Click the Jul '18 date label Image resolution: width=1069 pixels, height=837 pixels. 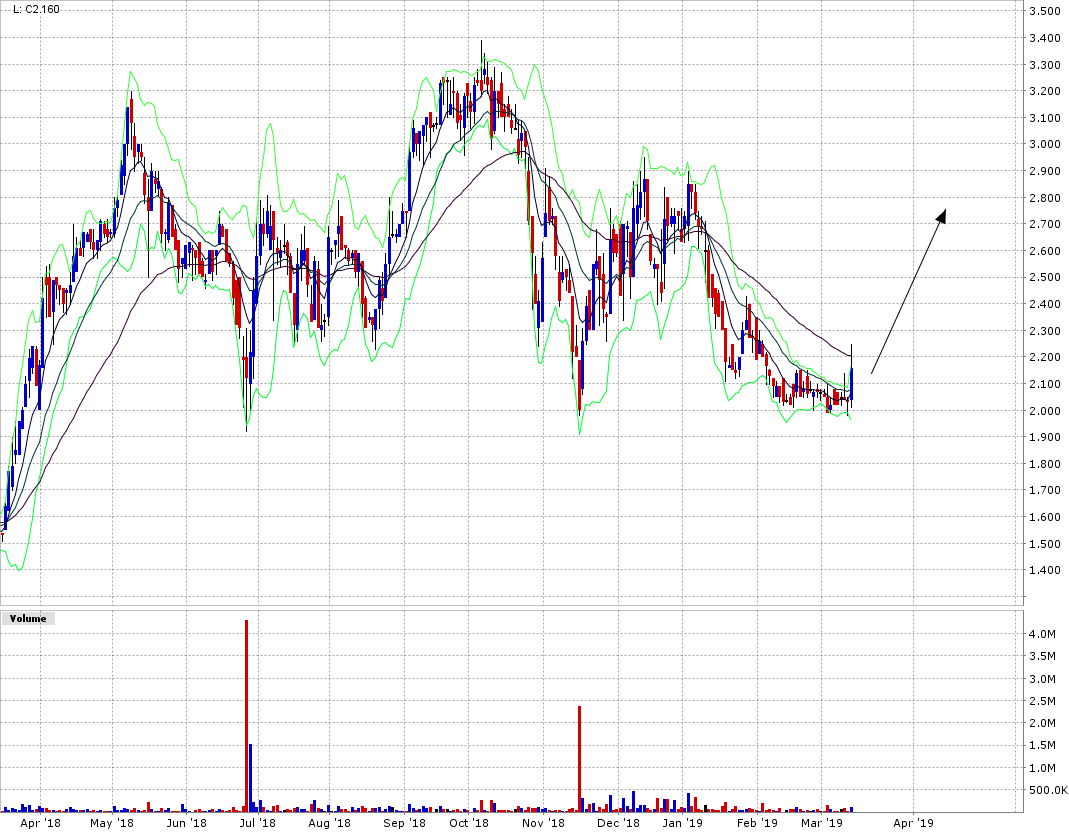pos(258,823)
